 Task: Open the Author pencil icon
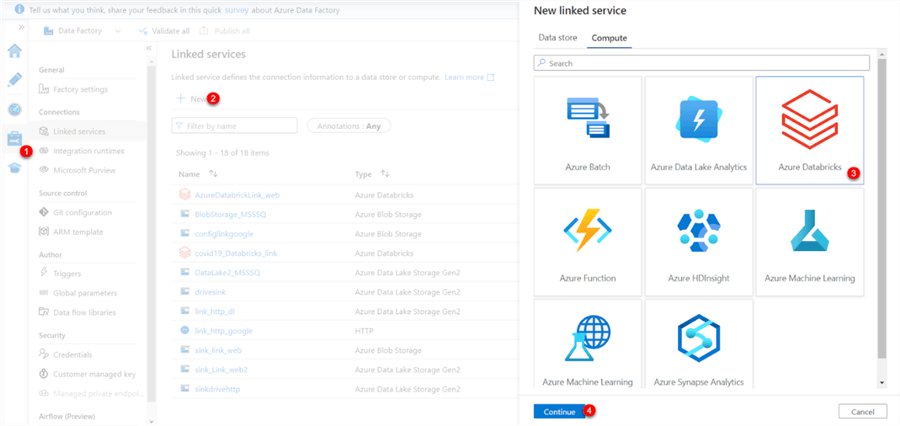click(x=14, y=79)
